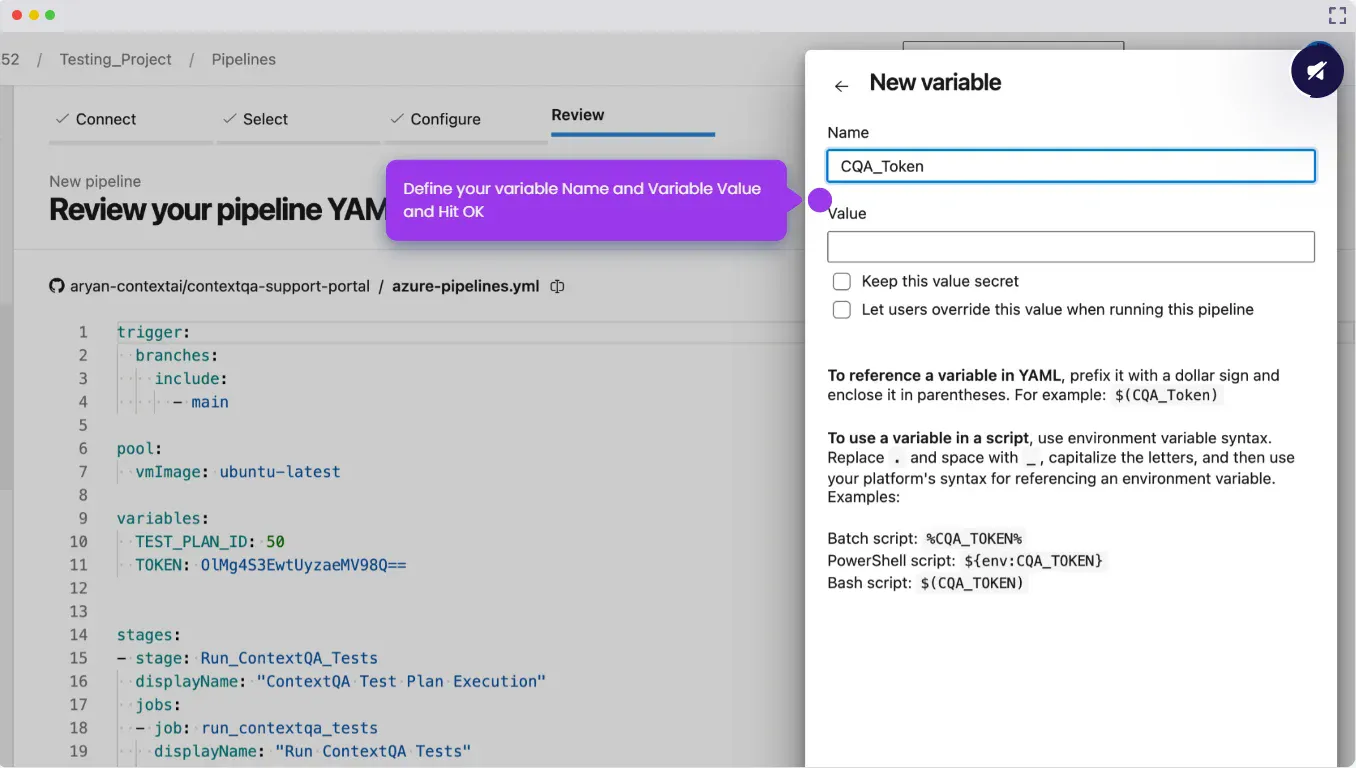The height and width of the screenshot is (768, 1356).
Task: Check Let users override this value option
Action: click(842, 310)
